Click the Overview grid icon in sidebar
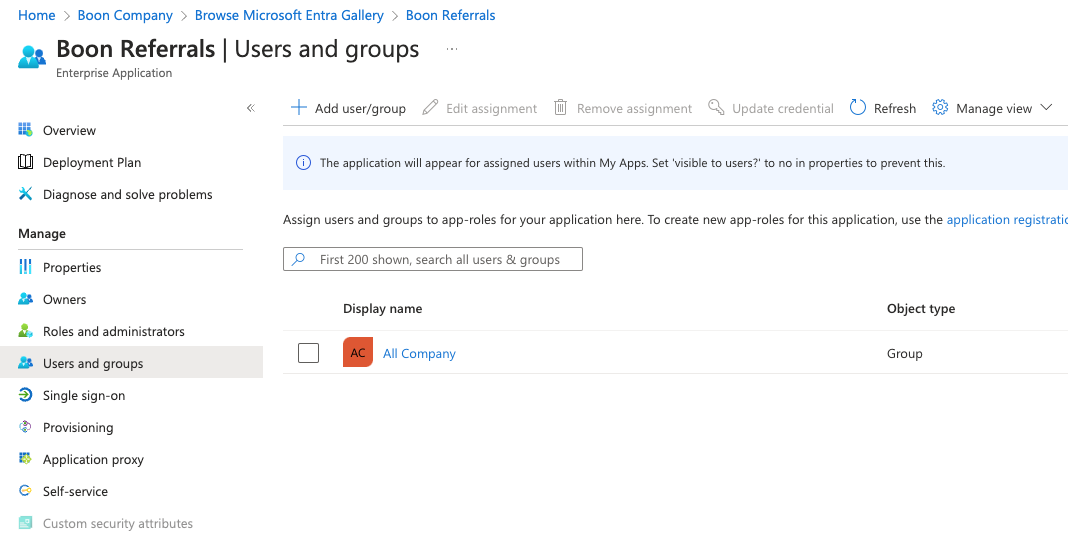 tap(25, 130)
